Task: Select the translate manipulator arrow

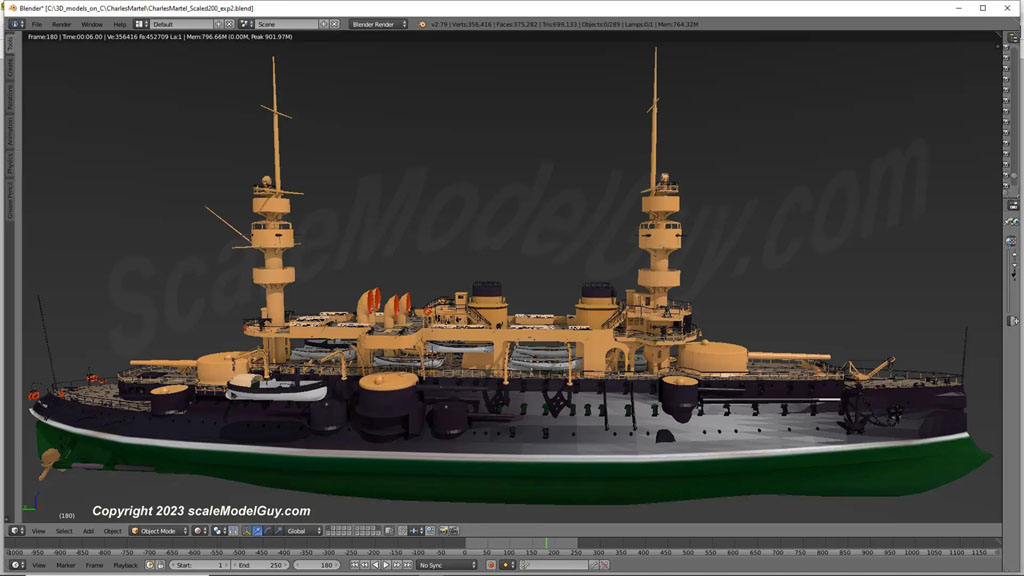Action: tap(257, 531)
